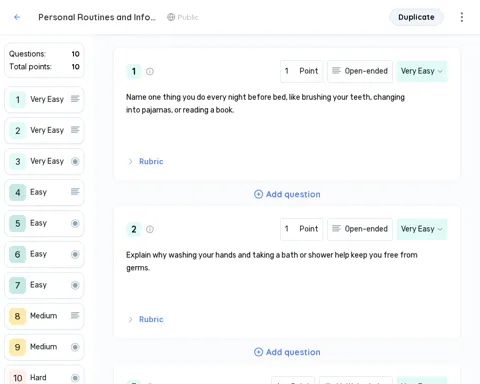The width and height of the screenshot is (480, 384).
Task: Click open-ended icon on sidebar item 8
Action: [75, 315]
